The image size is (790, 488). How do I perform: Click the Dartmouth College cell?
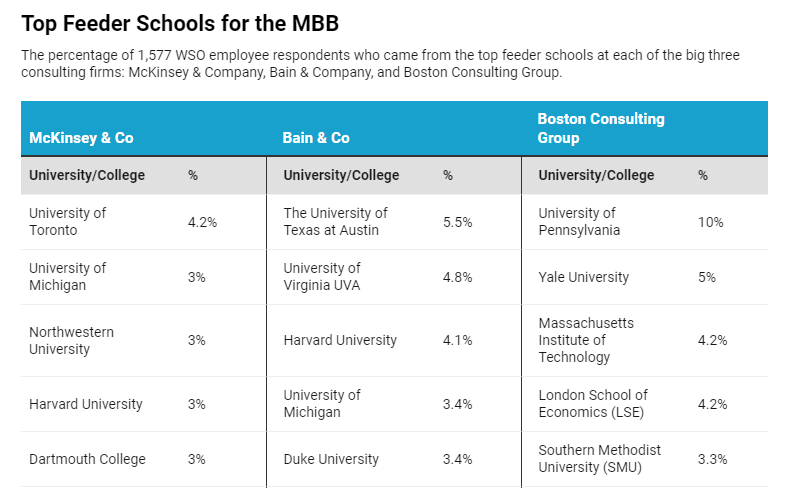tap(87, 459)
